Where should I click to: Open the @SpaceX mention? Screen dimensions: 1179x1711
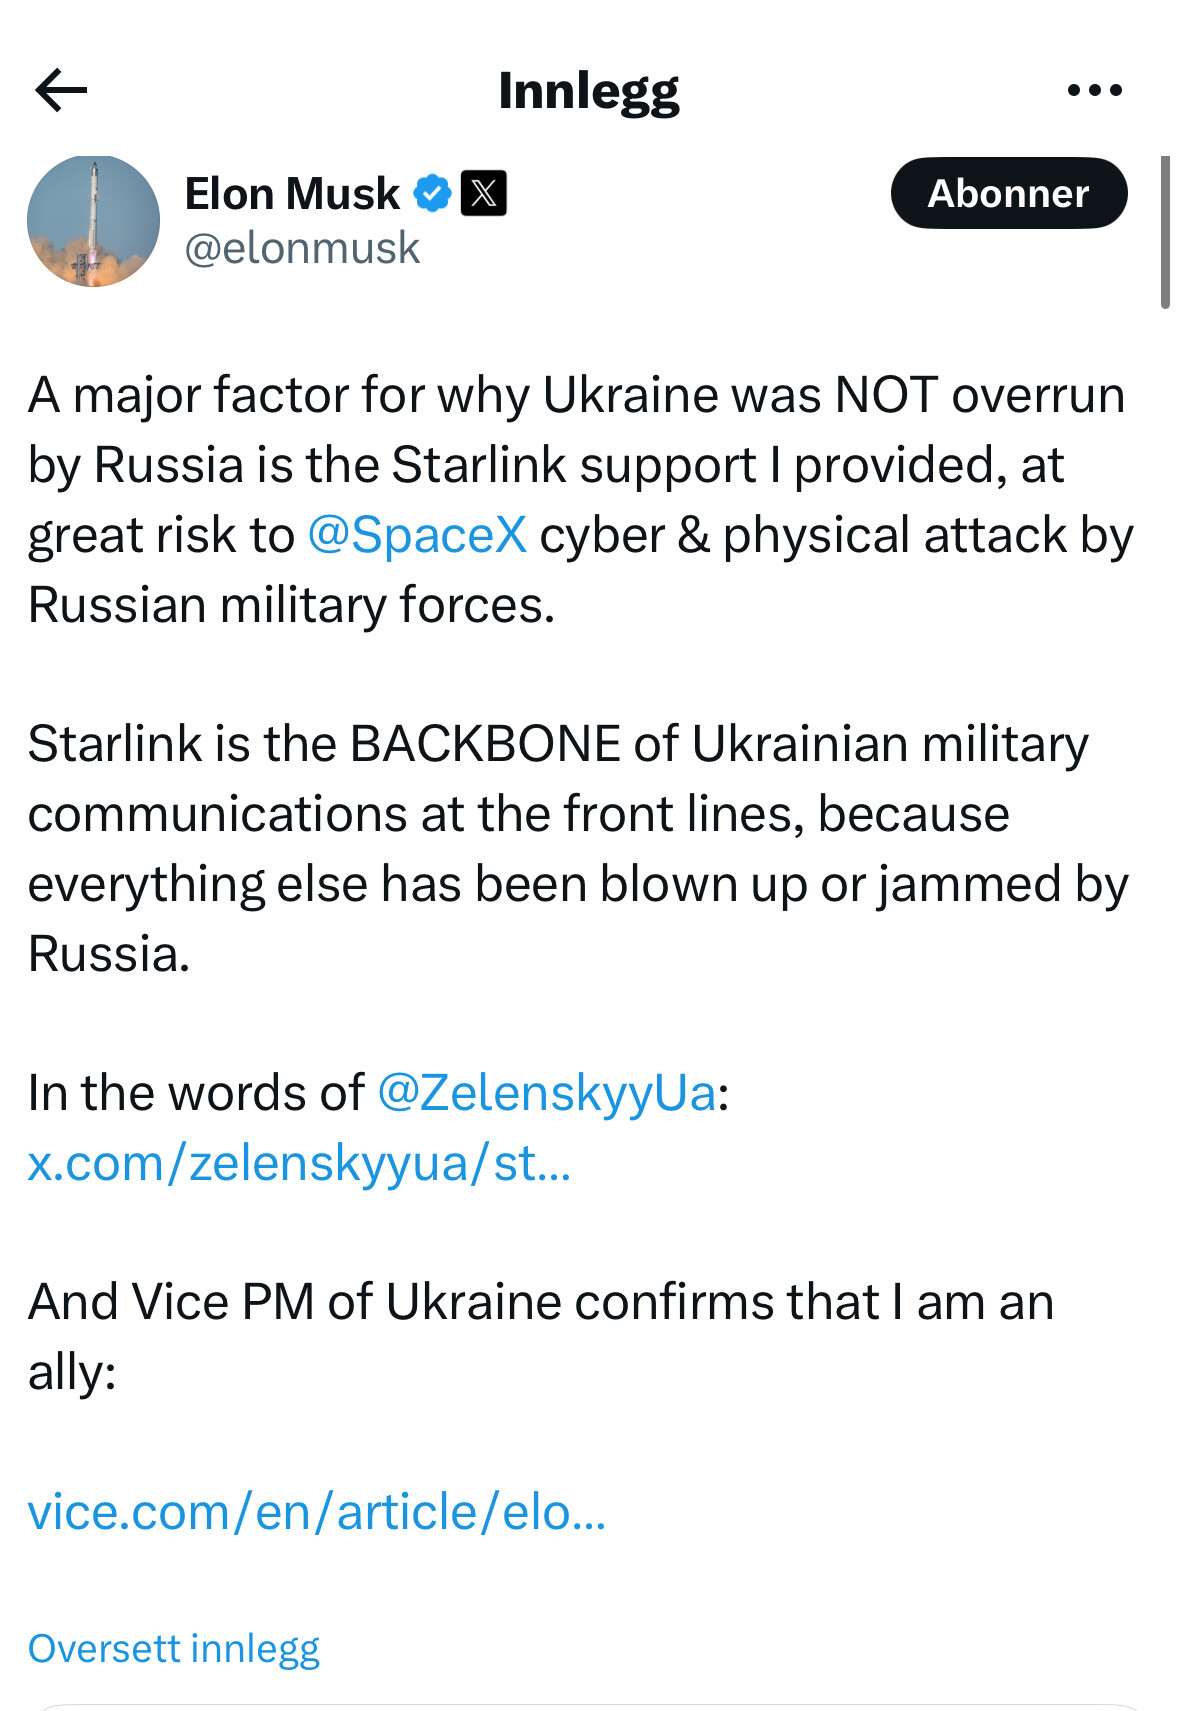coord(417,535)
